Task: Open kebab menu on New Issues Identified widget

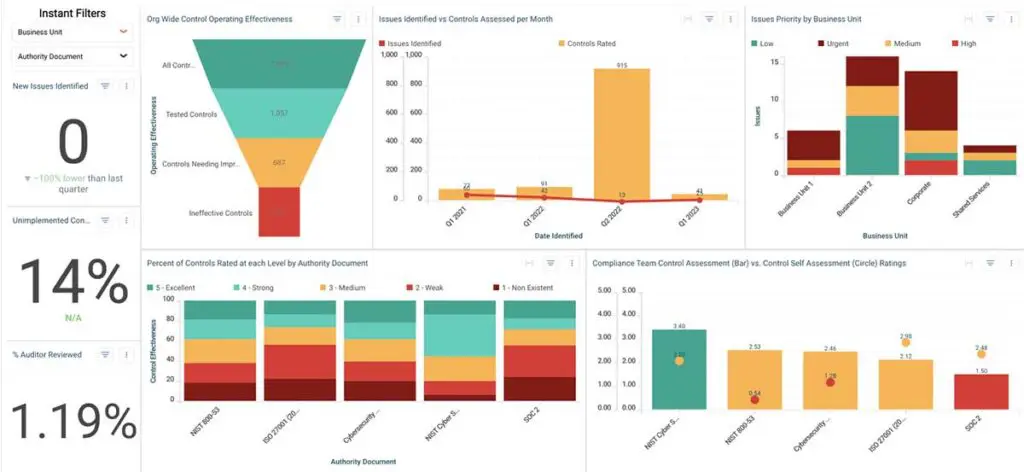Action: point(126,87)
